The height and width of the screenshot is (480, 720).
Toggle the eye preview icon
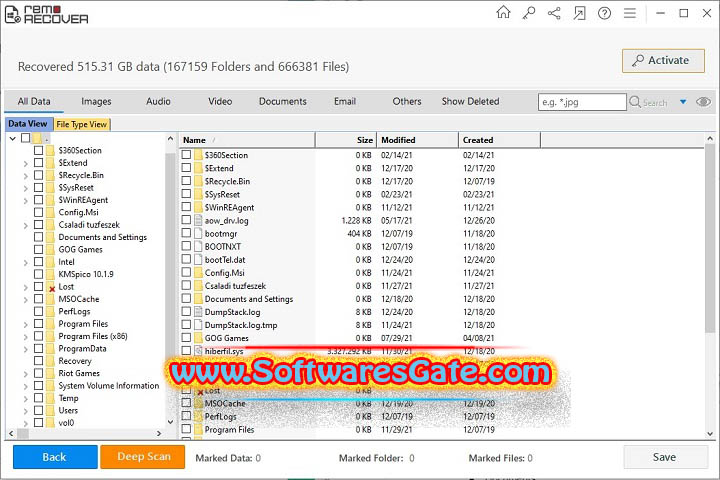(703, 102)
